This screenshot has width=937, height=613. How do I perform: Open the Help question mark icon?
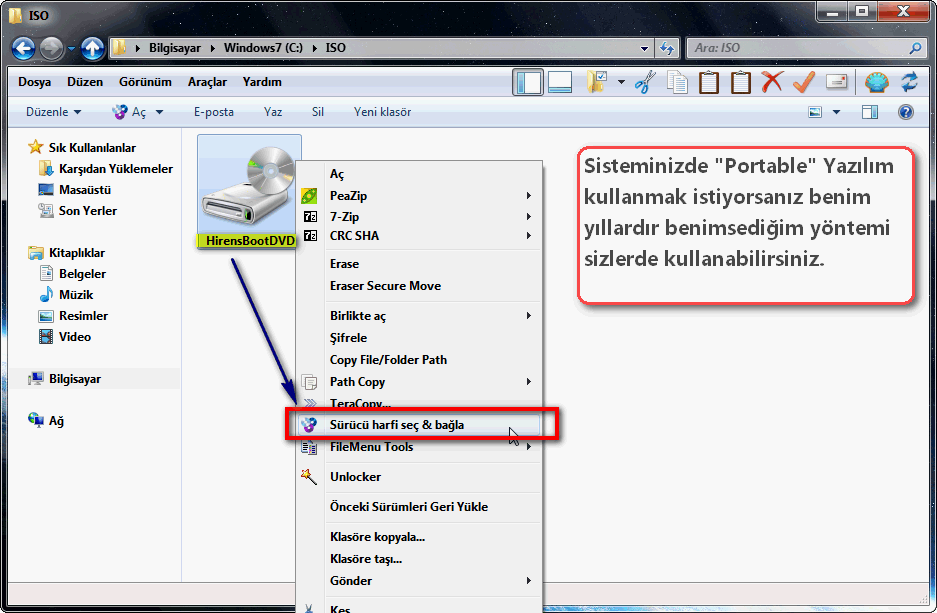point(906,112)
